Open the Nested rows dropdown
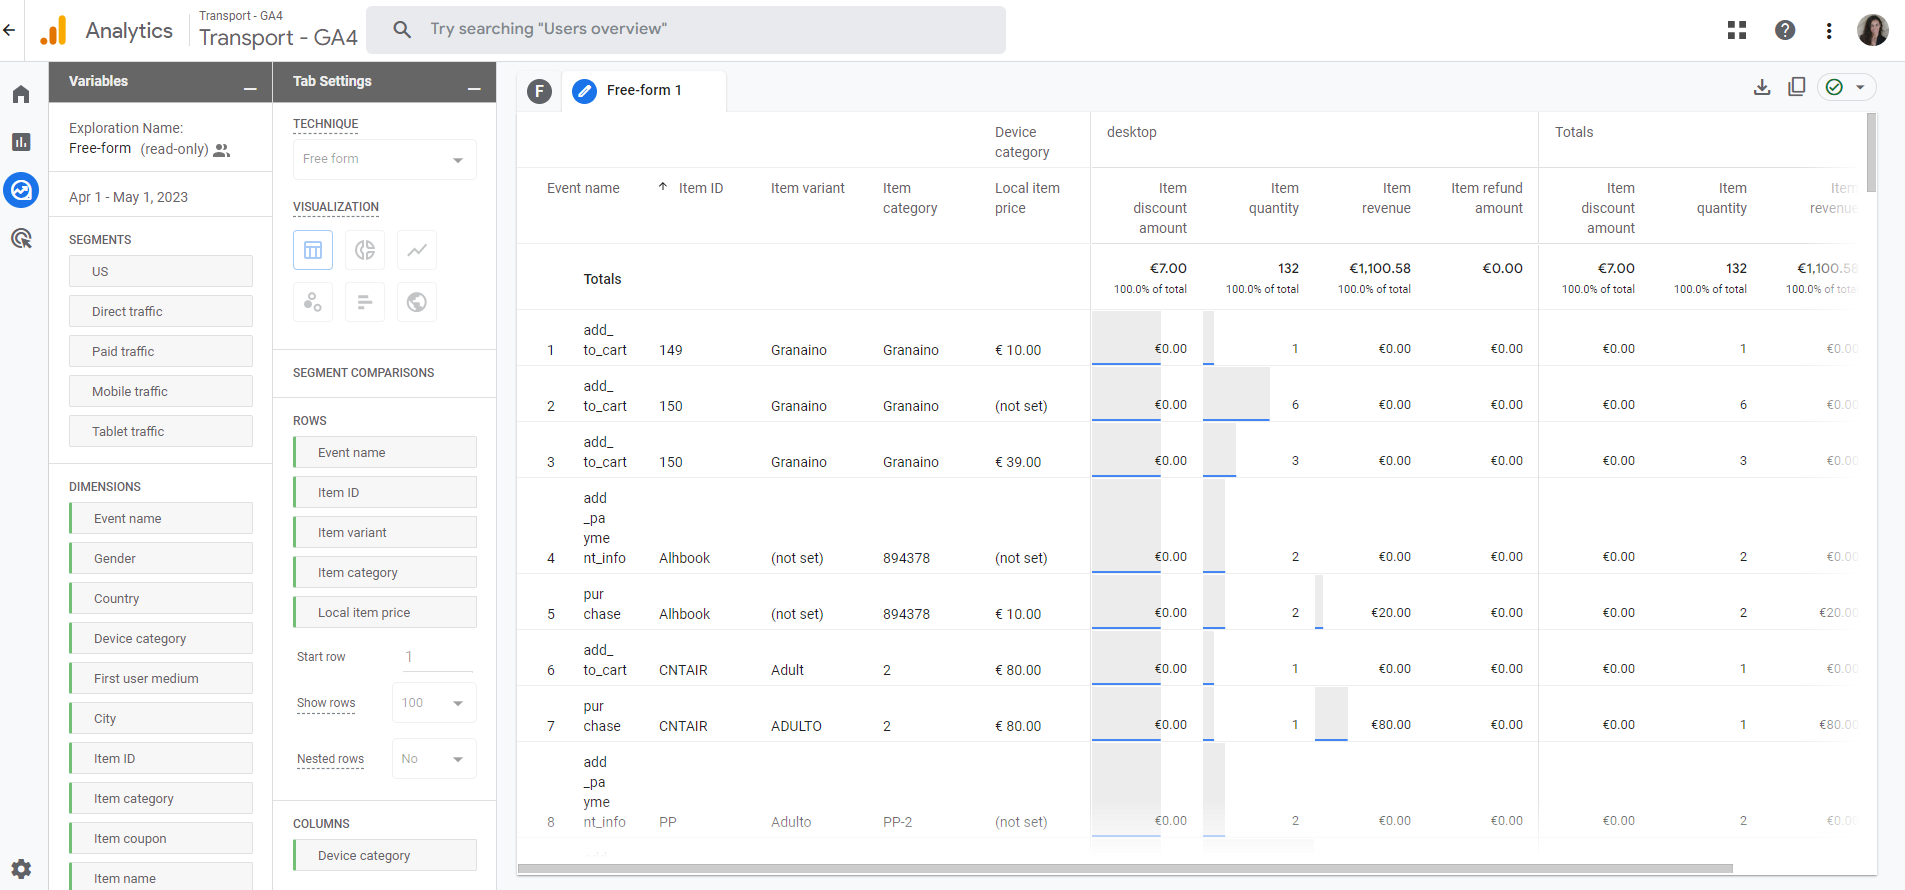 434,759
